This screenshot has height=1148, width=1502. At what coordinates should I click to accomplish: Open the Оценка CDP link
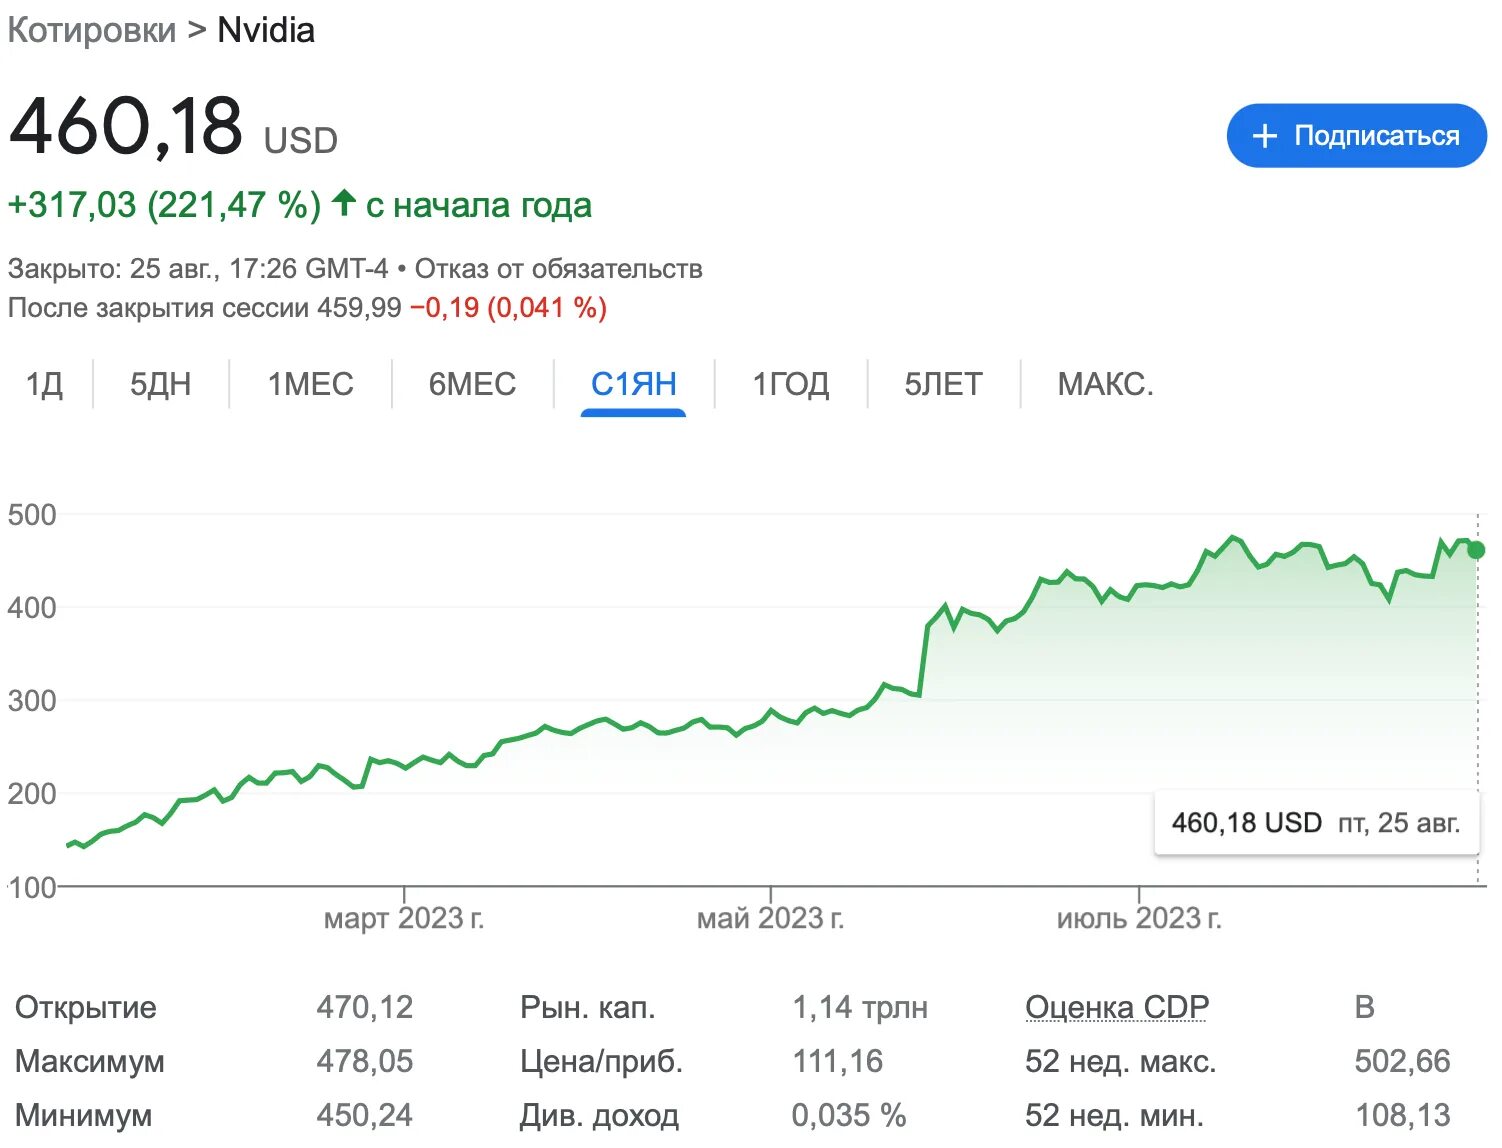pyautogui.click(x=1117, y=1007)
